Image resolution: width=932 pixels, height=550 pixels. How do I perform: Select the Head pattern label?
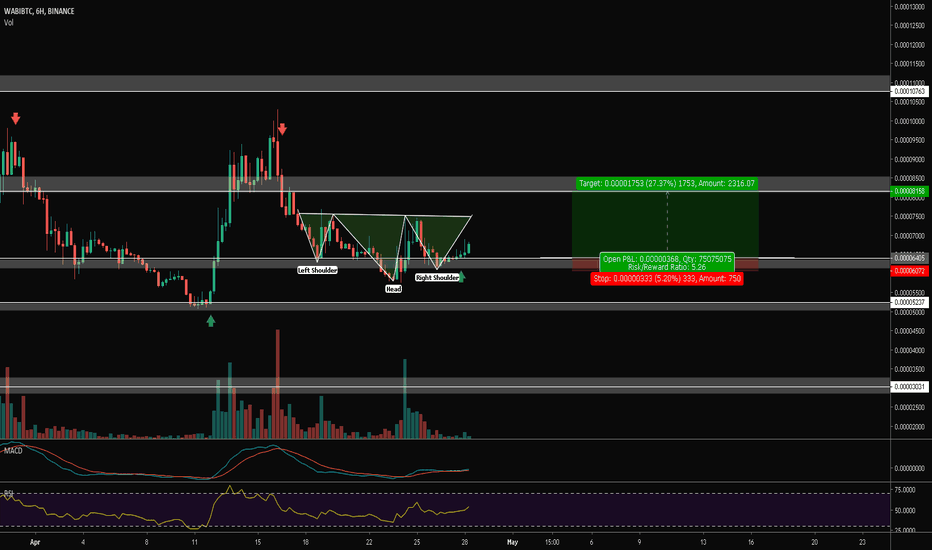(x=393, y=289)
